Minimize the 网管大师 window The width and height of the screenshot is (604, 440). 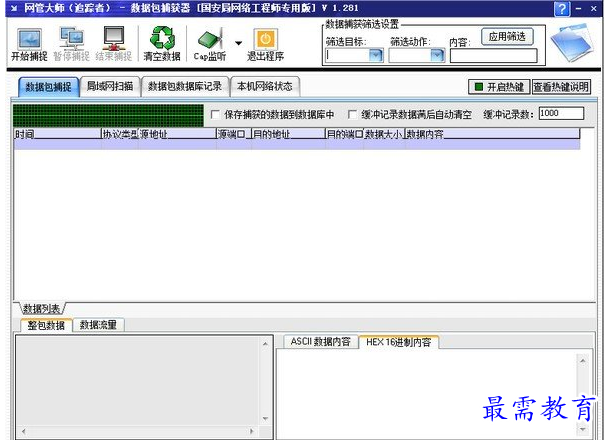point(578,8)
